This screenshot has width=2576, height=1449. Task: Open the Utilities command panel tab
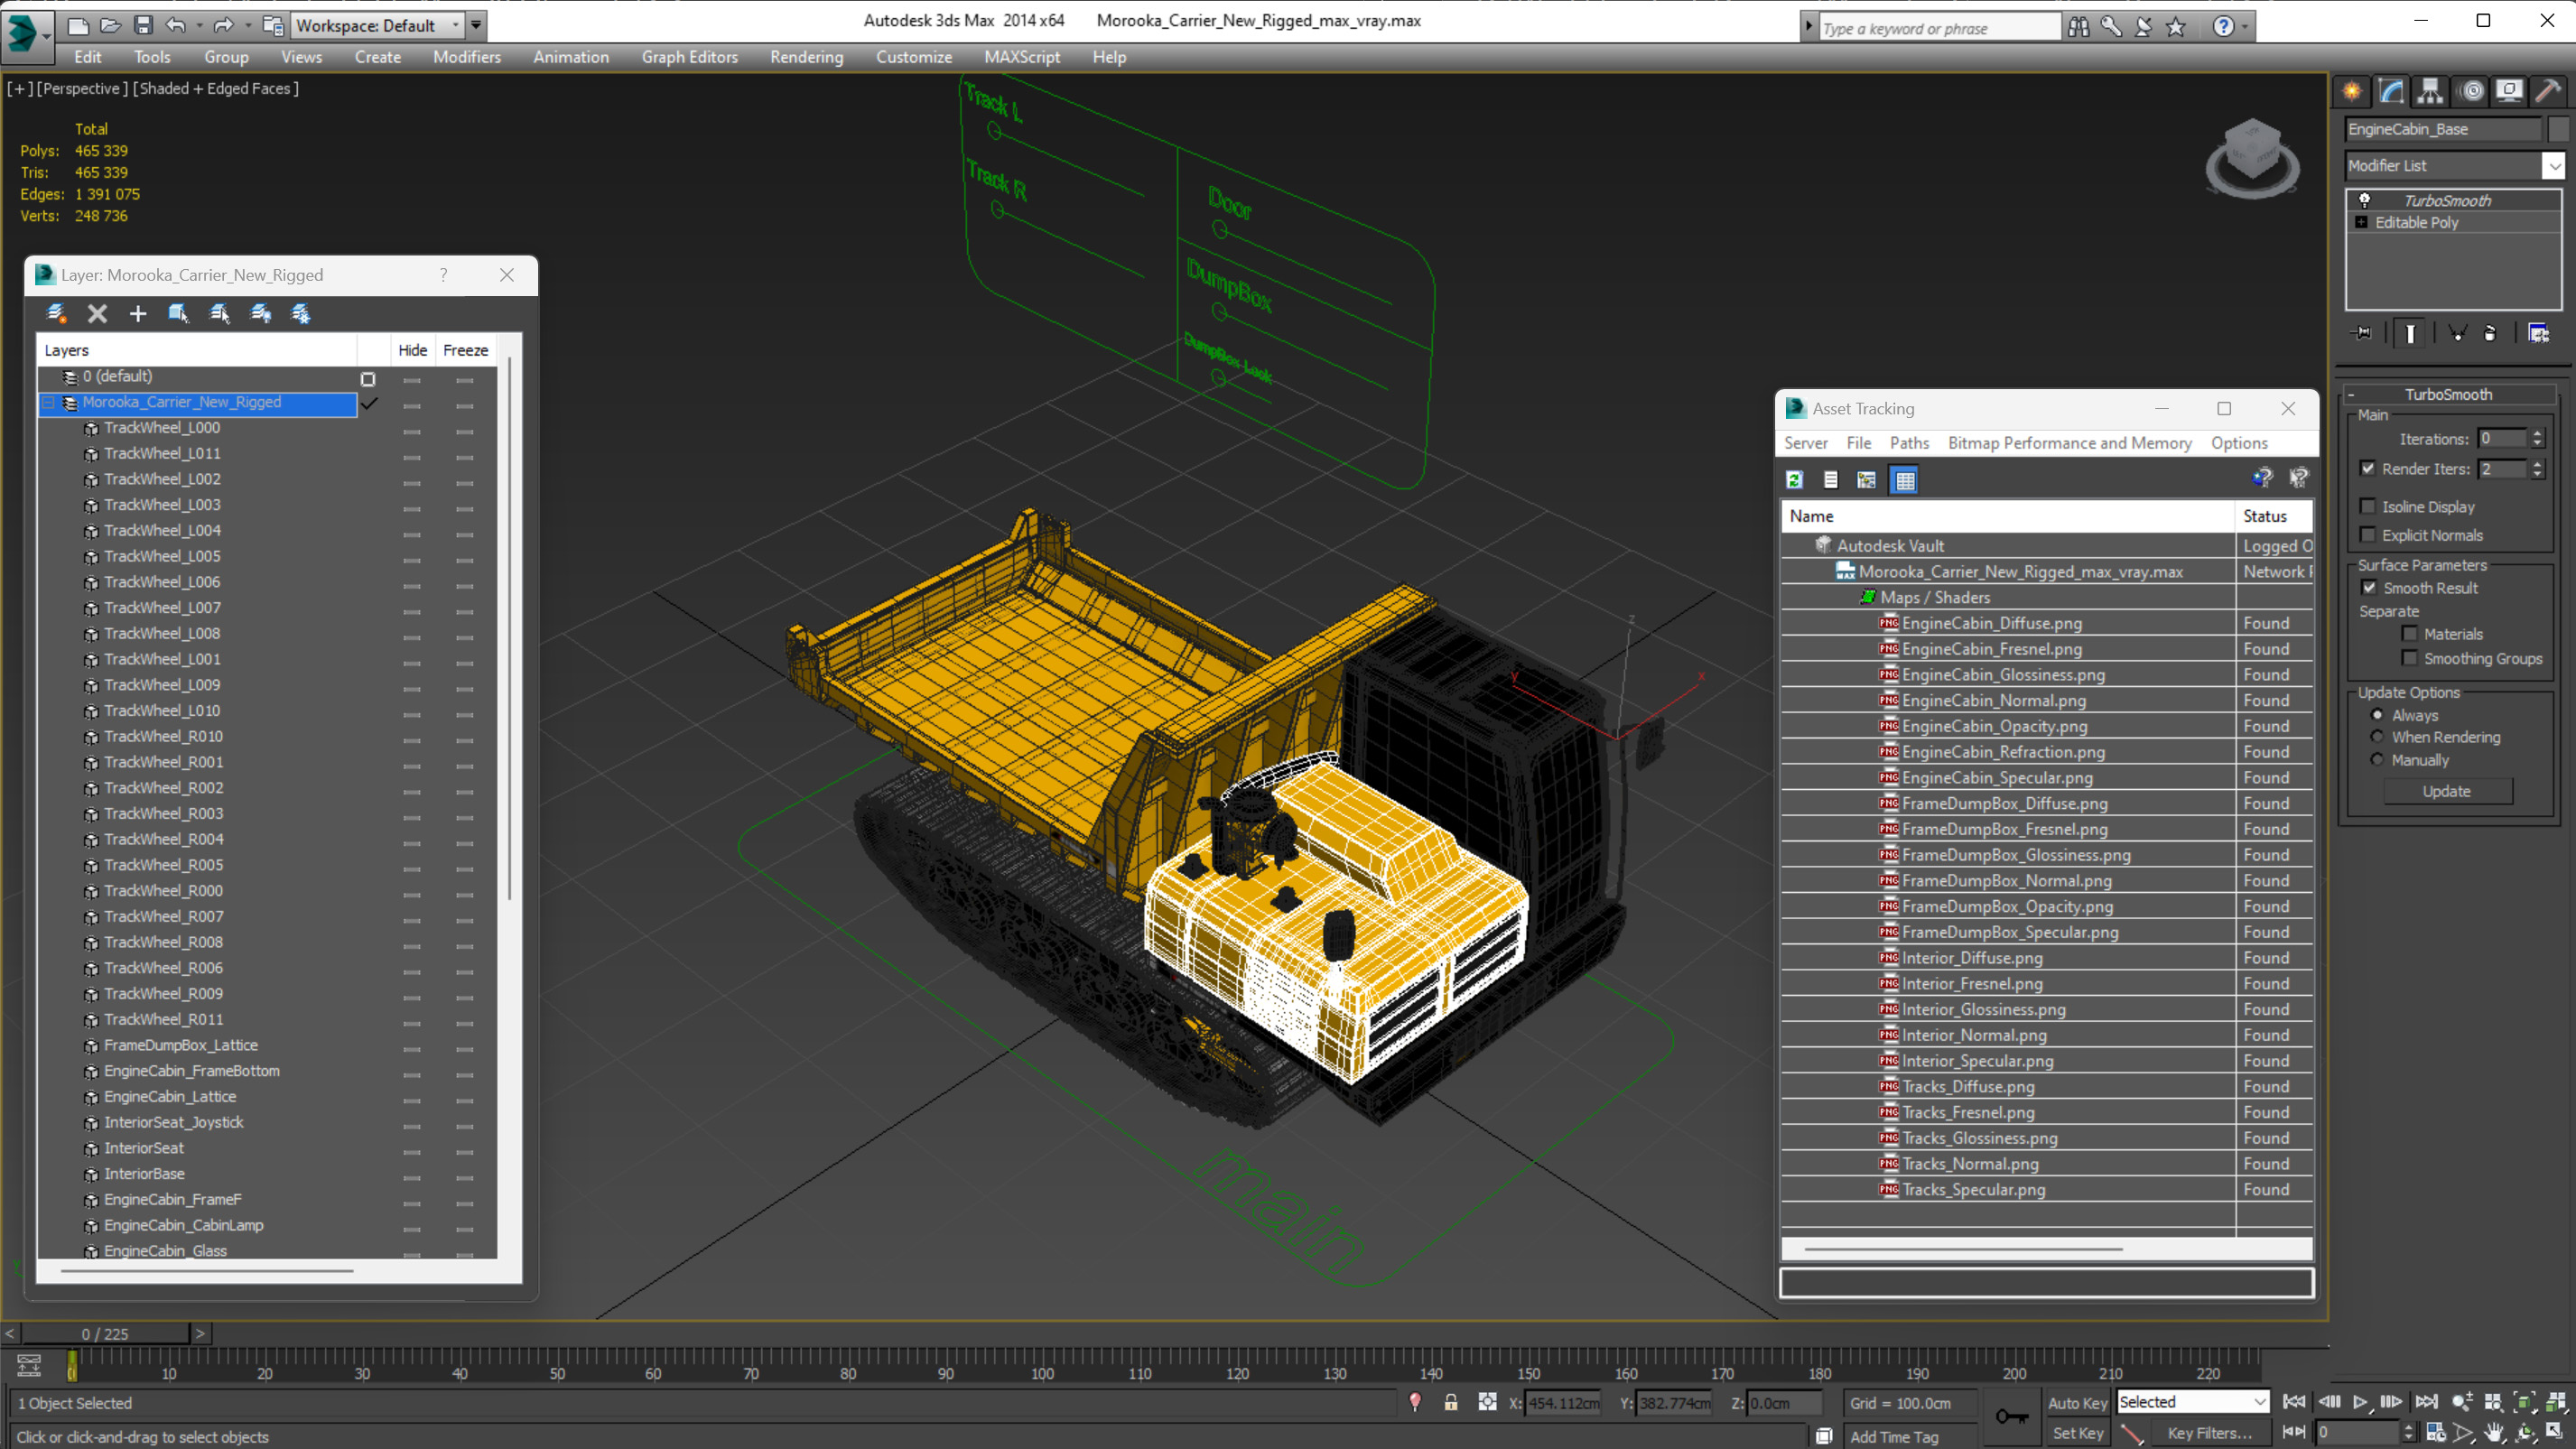(2548, 91)
